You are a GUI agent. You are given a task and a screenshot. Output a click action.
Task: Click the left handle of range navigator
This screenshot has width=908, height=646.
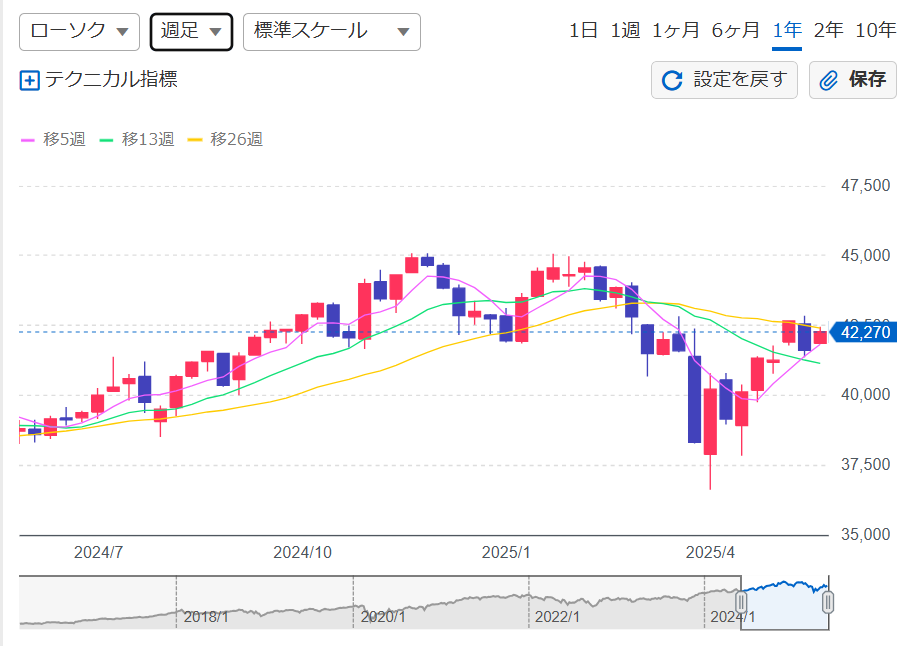tap(741, 602)
